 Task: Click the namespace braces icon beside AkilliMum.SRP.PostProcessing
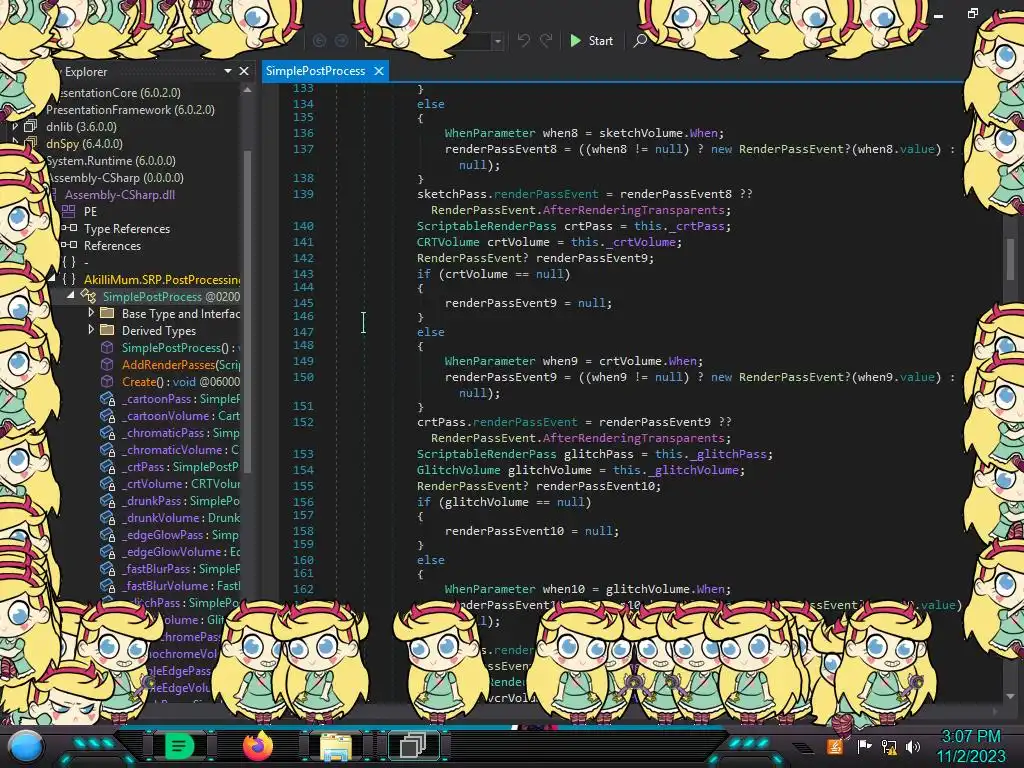coord(69,279)
